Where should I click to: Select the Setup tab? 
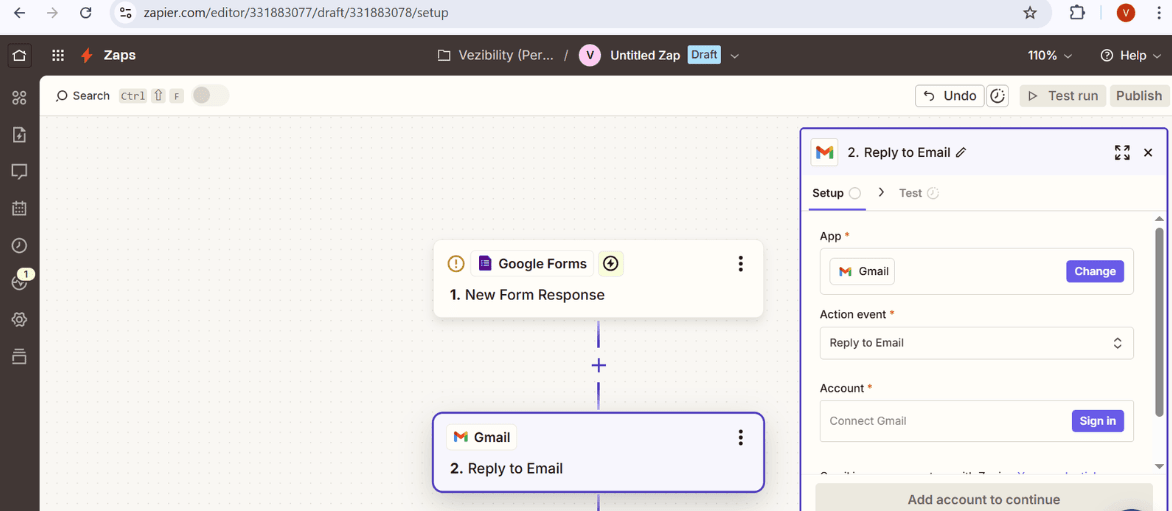pos(827,193)
